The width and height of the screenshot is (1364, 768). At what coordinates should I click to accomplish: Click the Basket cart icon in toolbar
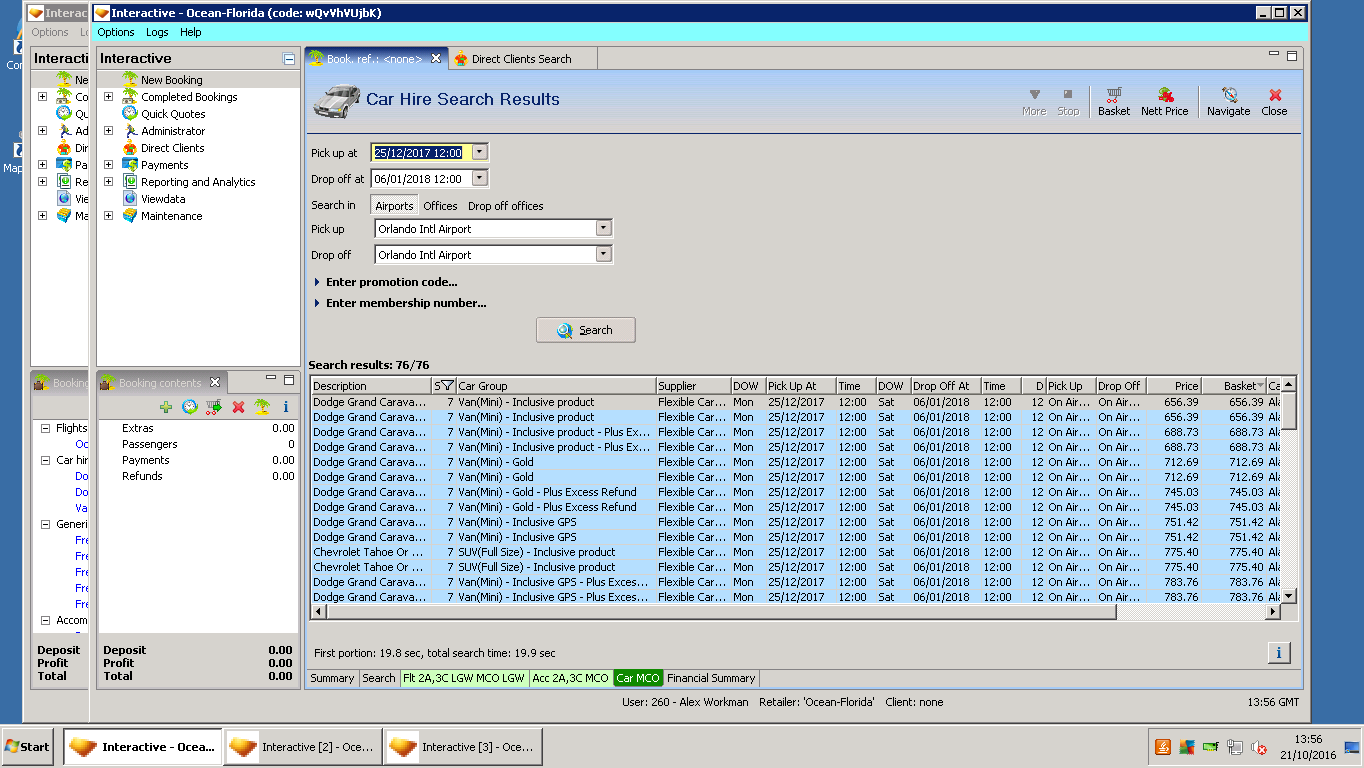(1113, 99)
